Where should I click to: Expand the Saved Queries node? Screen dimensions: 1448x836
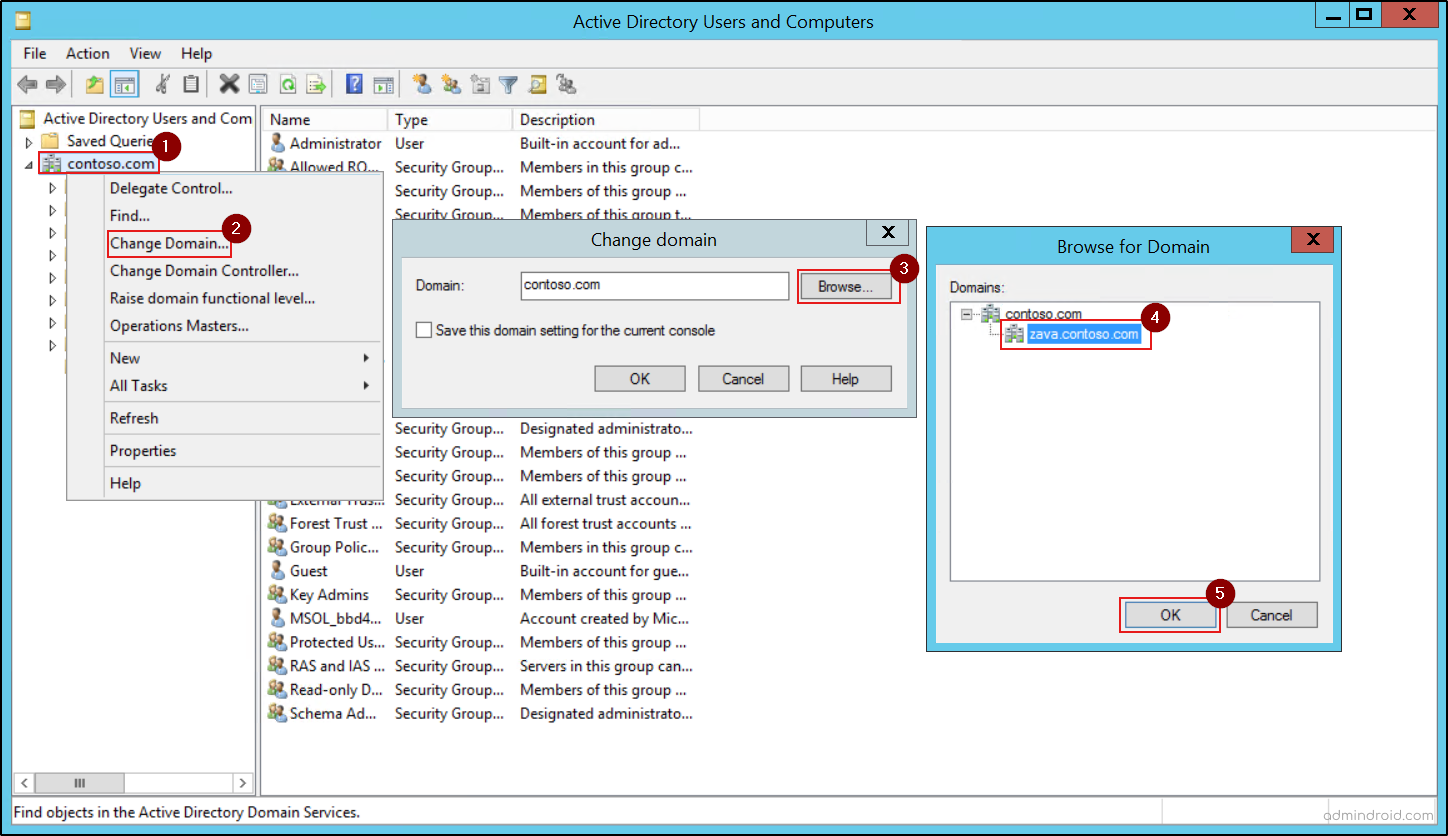click(29, 140)
